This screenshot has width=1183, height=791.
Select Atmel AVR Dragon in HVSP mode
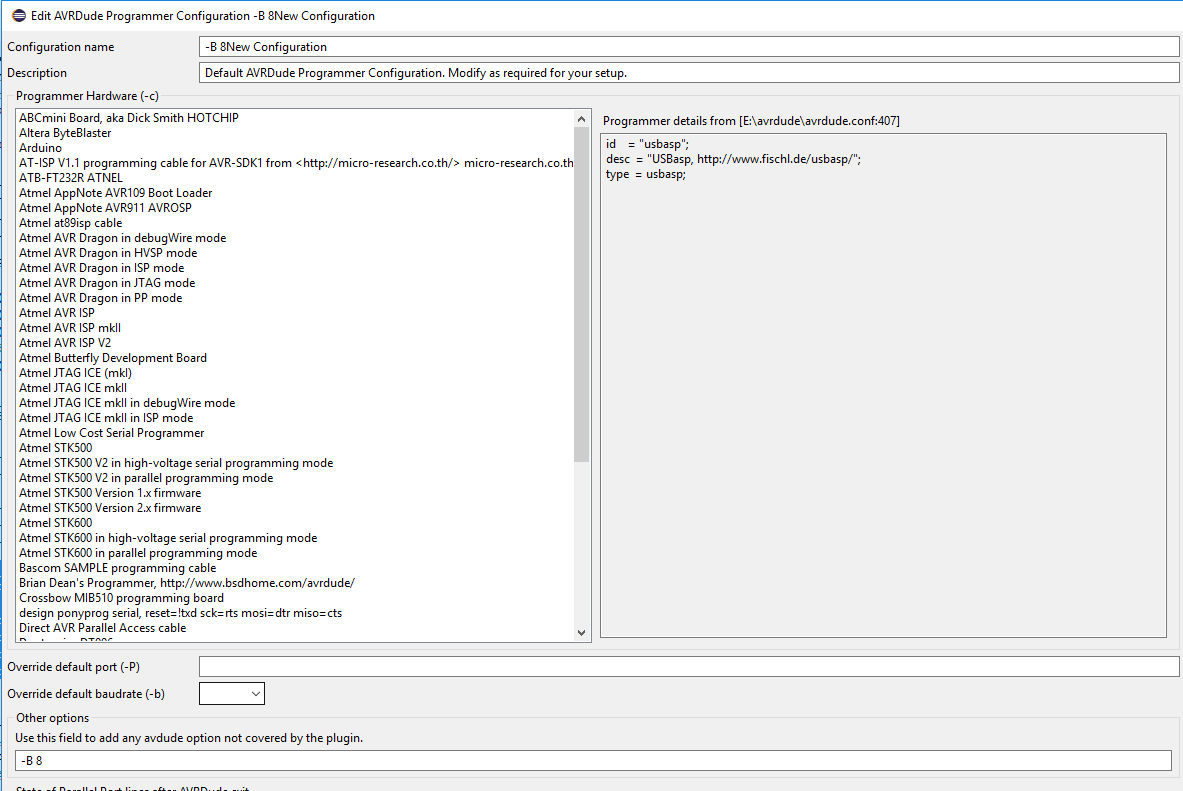coord(108,253)
